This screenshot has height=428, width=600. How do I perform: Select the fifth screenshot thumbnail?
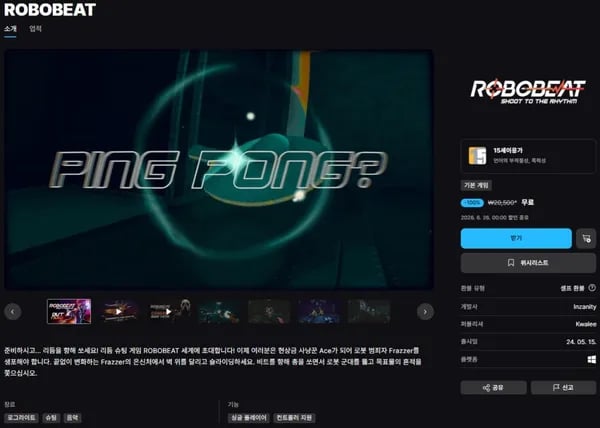[x=269, y=311]
